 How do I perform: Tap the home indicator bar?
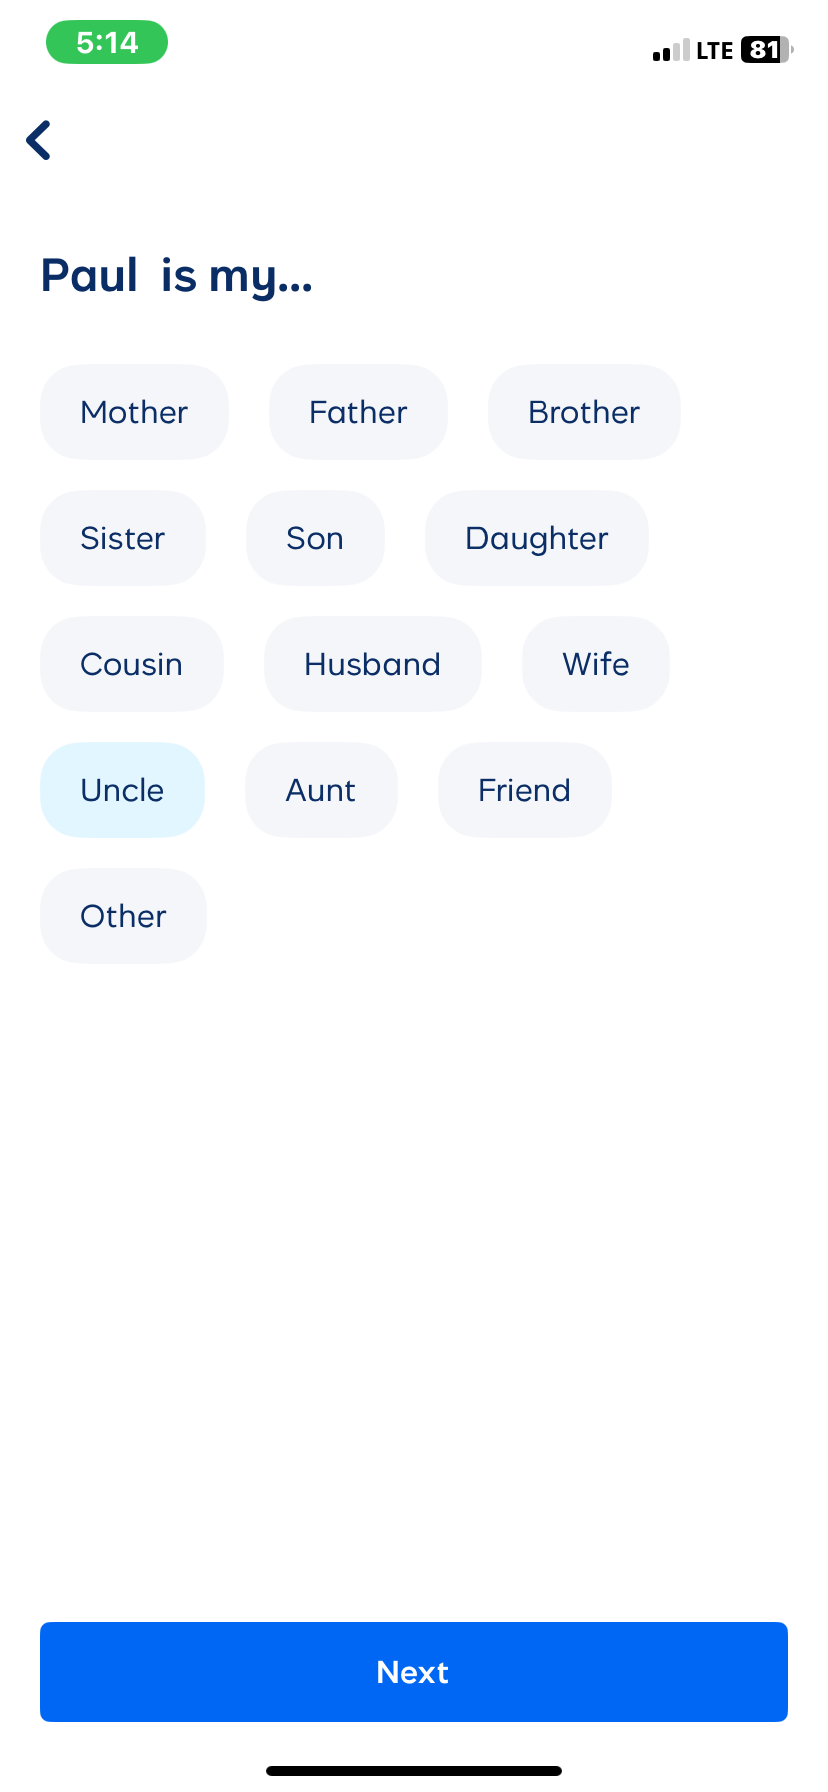[414, 1771]
